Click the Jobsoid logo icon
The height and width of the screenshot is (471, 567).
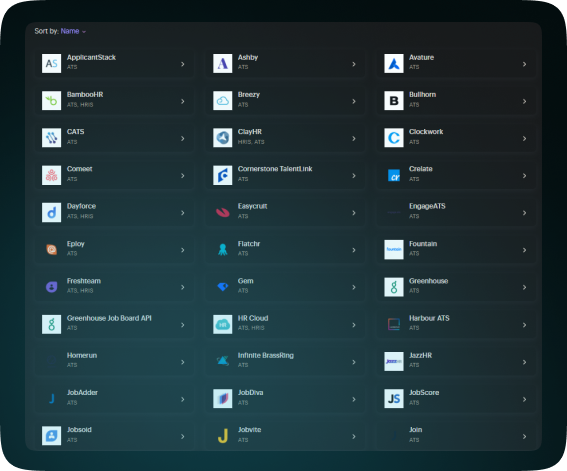pyautogui.click(x=51, y=436)
